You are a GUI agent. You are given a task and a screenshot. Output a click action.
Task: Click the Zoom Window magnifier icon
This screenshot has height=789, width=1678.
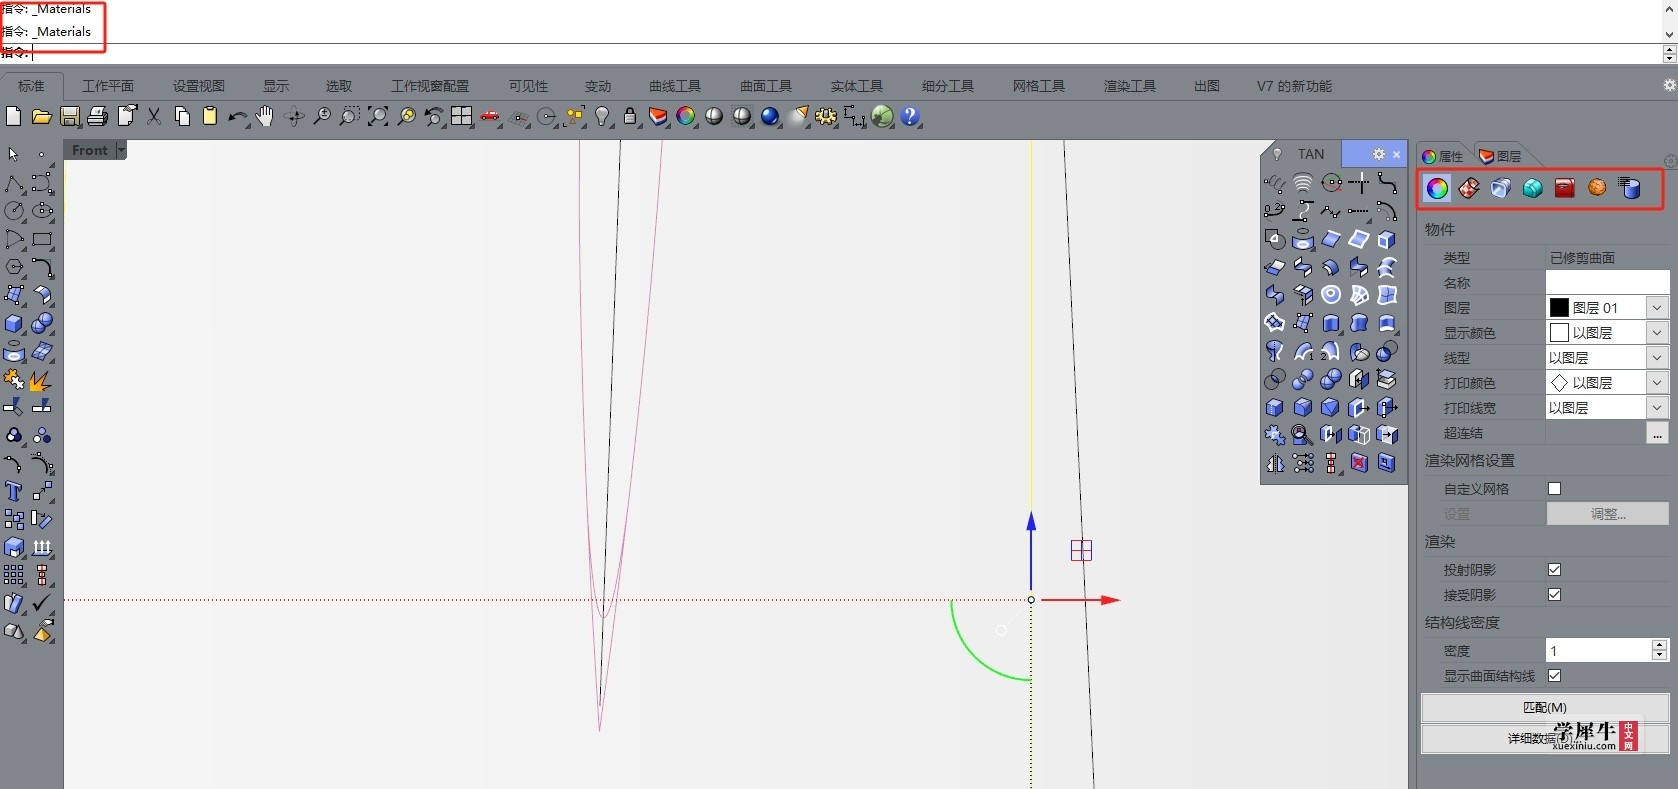coord(349,117)
